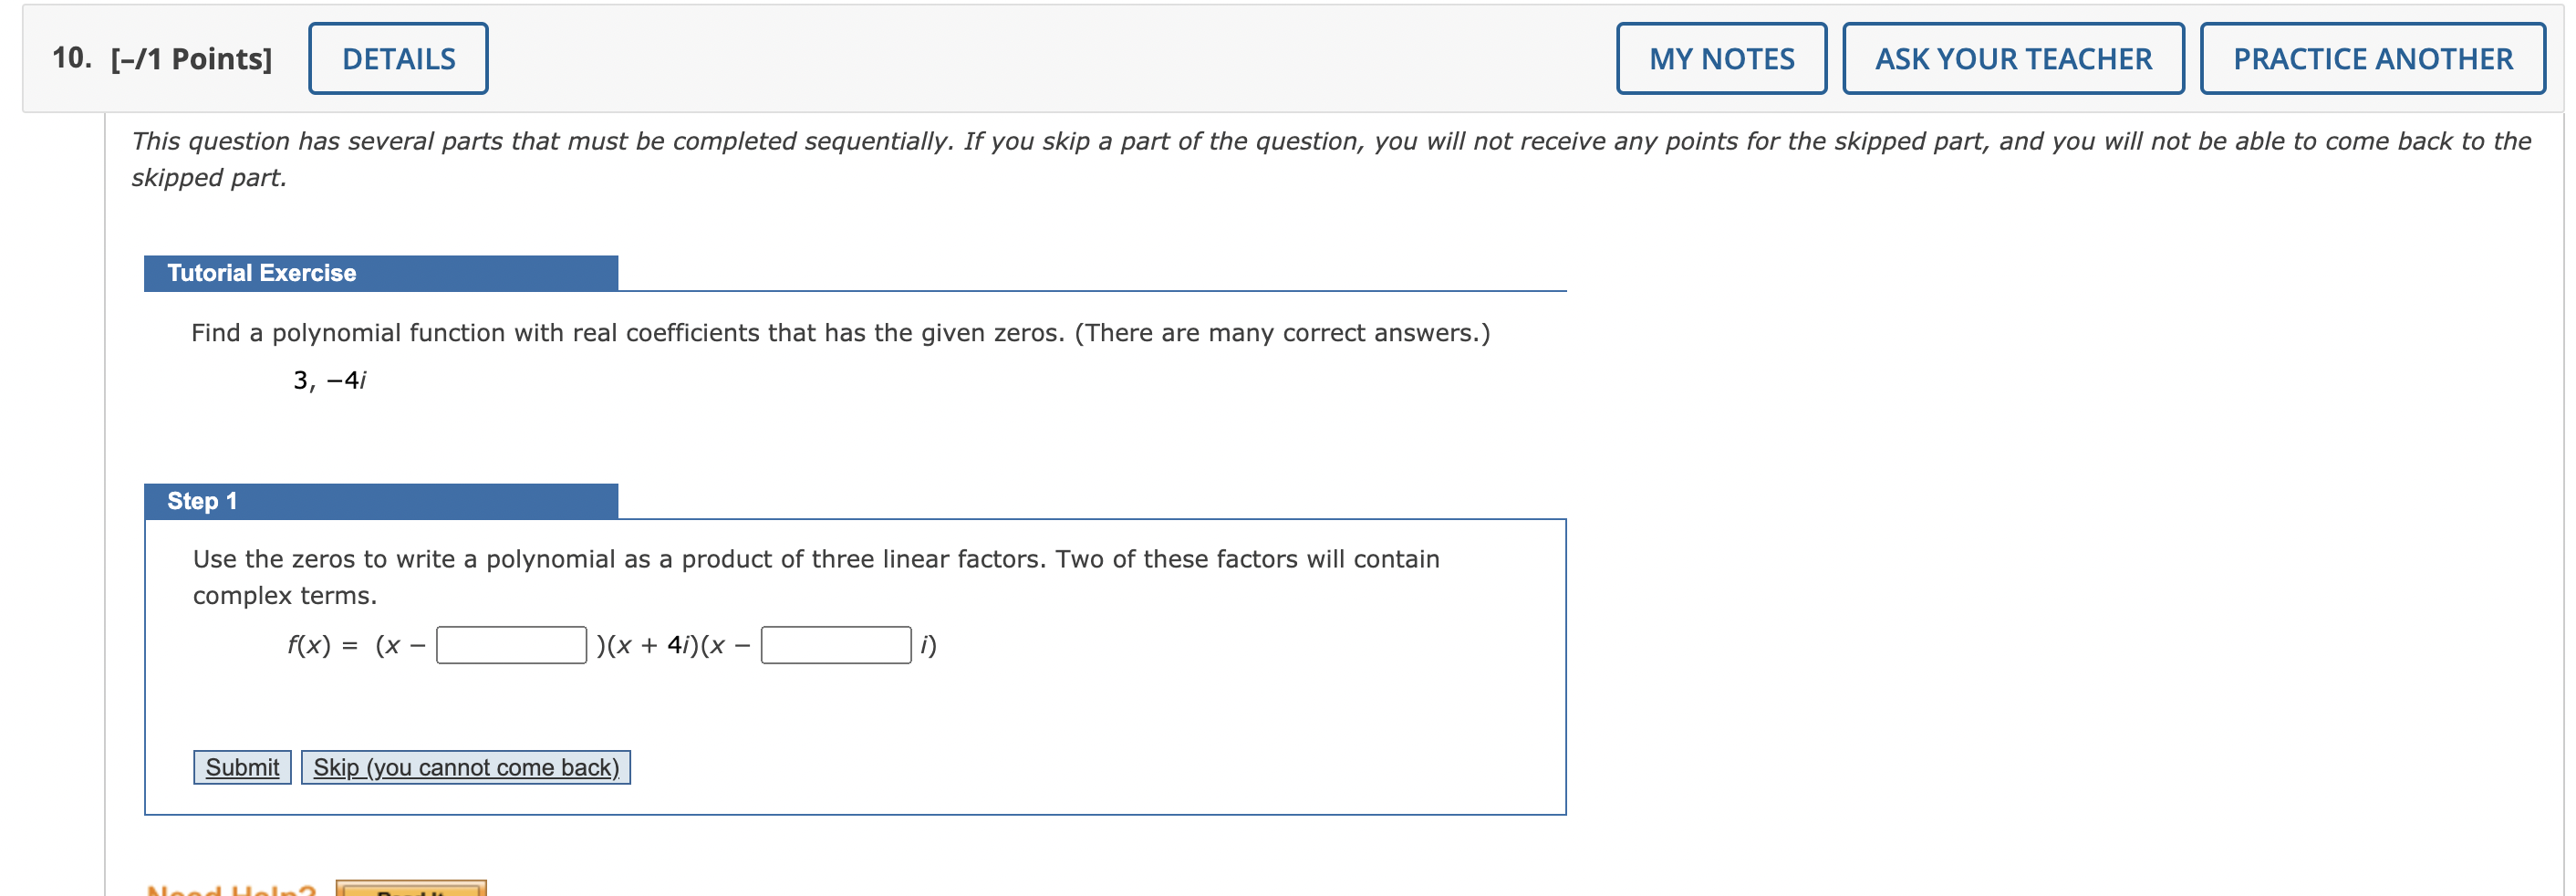Open the DETAILS panel for question 10
Image resolution: width=2576 pixels, height=896 pixels.
(x=397, y=57)
